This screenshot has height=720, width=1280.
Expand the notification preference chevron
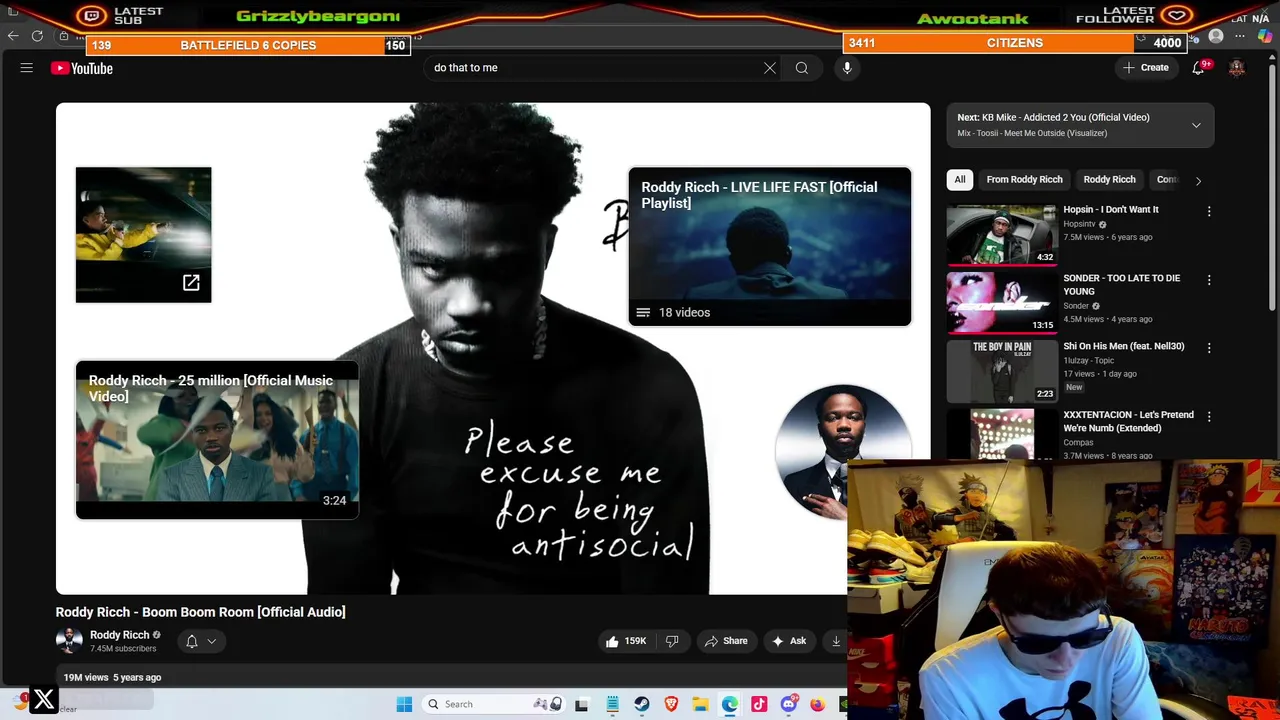click(211, 642)
